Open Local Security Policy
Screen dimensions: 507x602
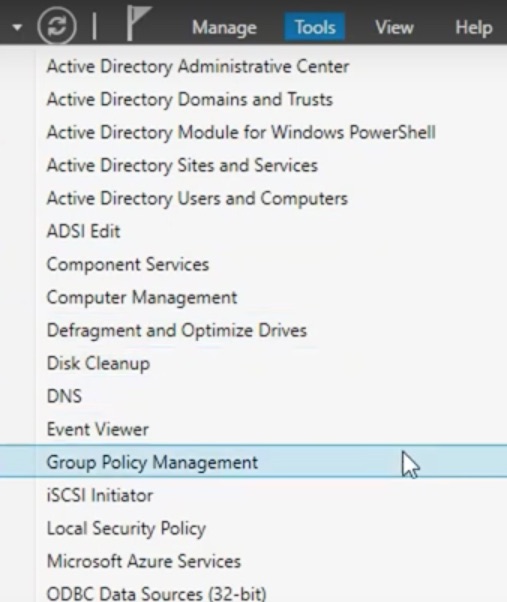pyautogui.click(x=126, y=529)
